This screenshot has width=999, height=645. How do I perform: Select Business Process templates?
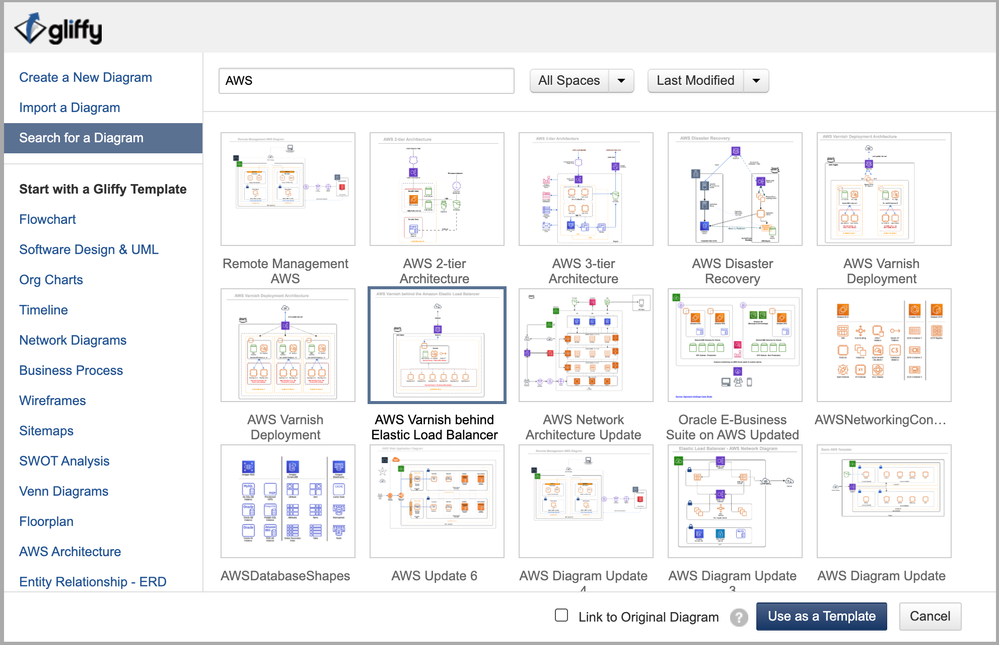(x=71, y=370)
